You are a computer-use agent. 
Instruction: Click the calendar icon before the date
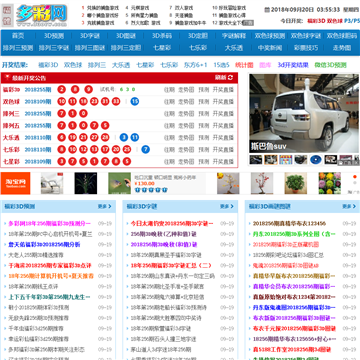[267, 10]
